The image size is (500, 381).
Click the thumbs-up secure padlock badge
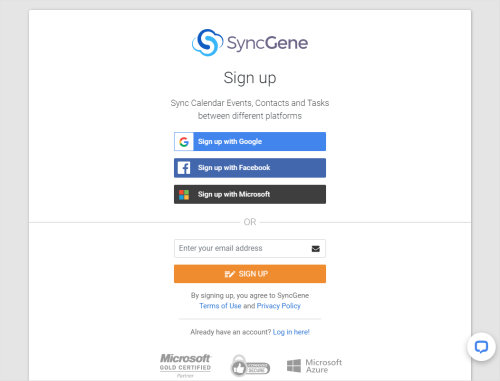[x=250, y=366]
